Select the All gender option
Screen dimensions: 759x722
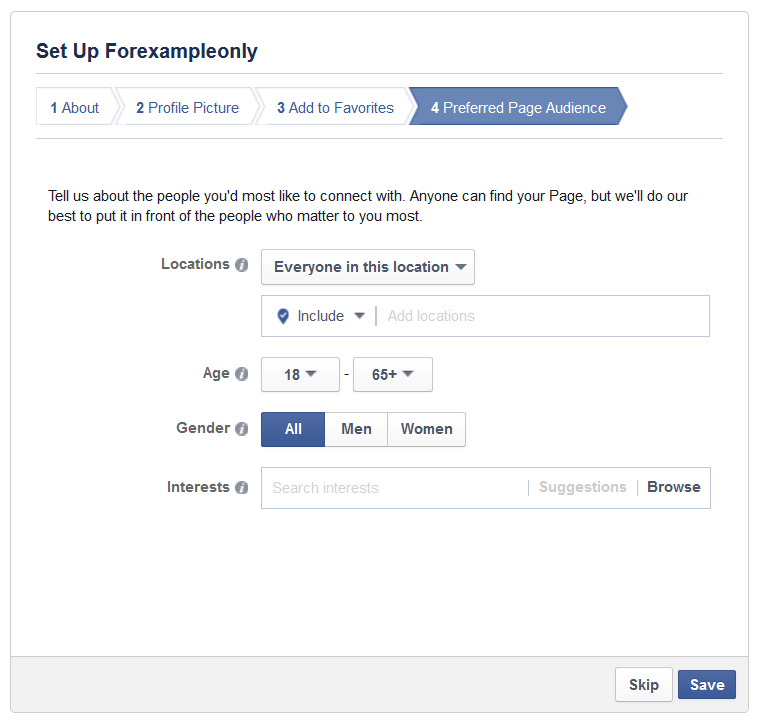[293, 429]
